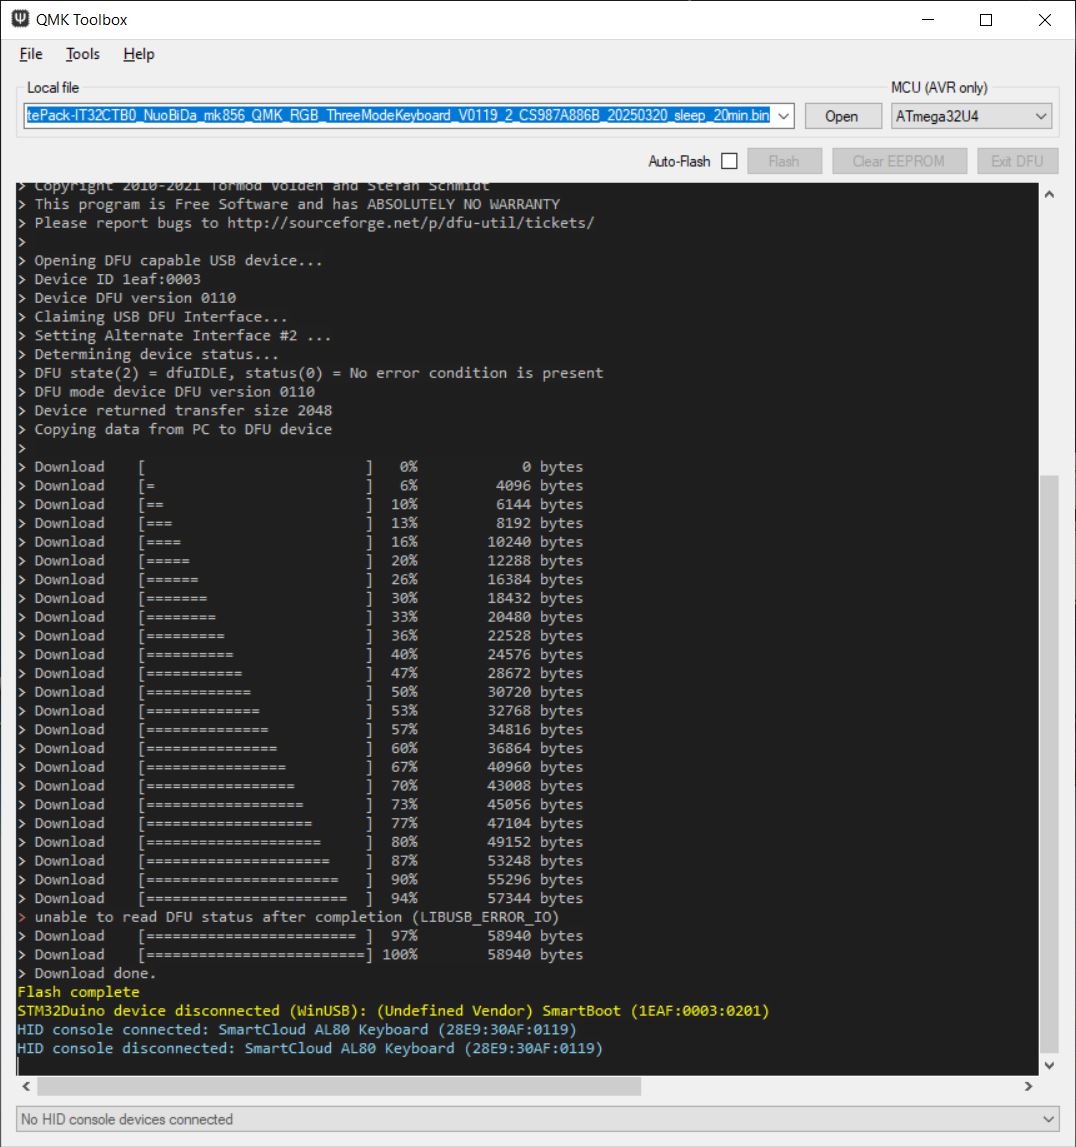1076x1147 pixels.
Task: Close the QMK Toolbox window
Action: (x=1045, y=20)
